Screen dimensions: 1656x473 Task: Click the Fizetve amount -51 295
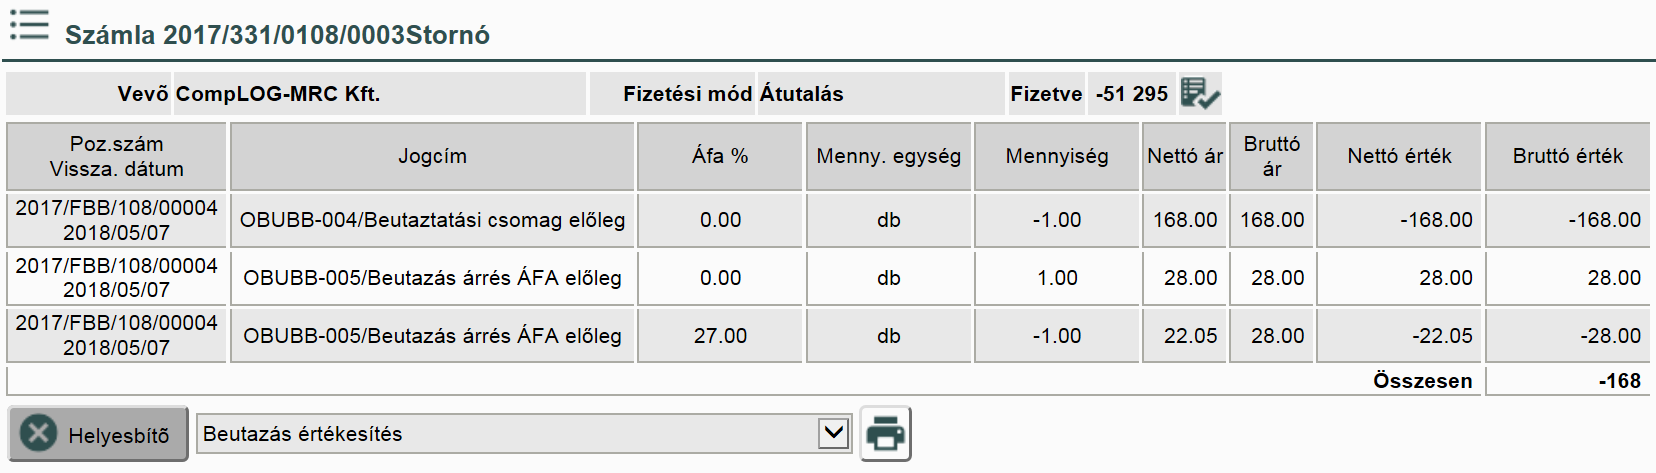(x=1131, y=94)
